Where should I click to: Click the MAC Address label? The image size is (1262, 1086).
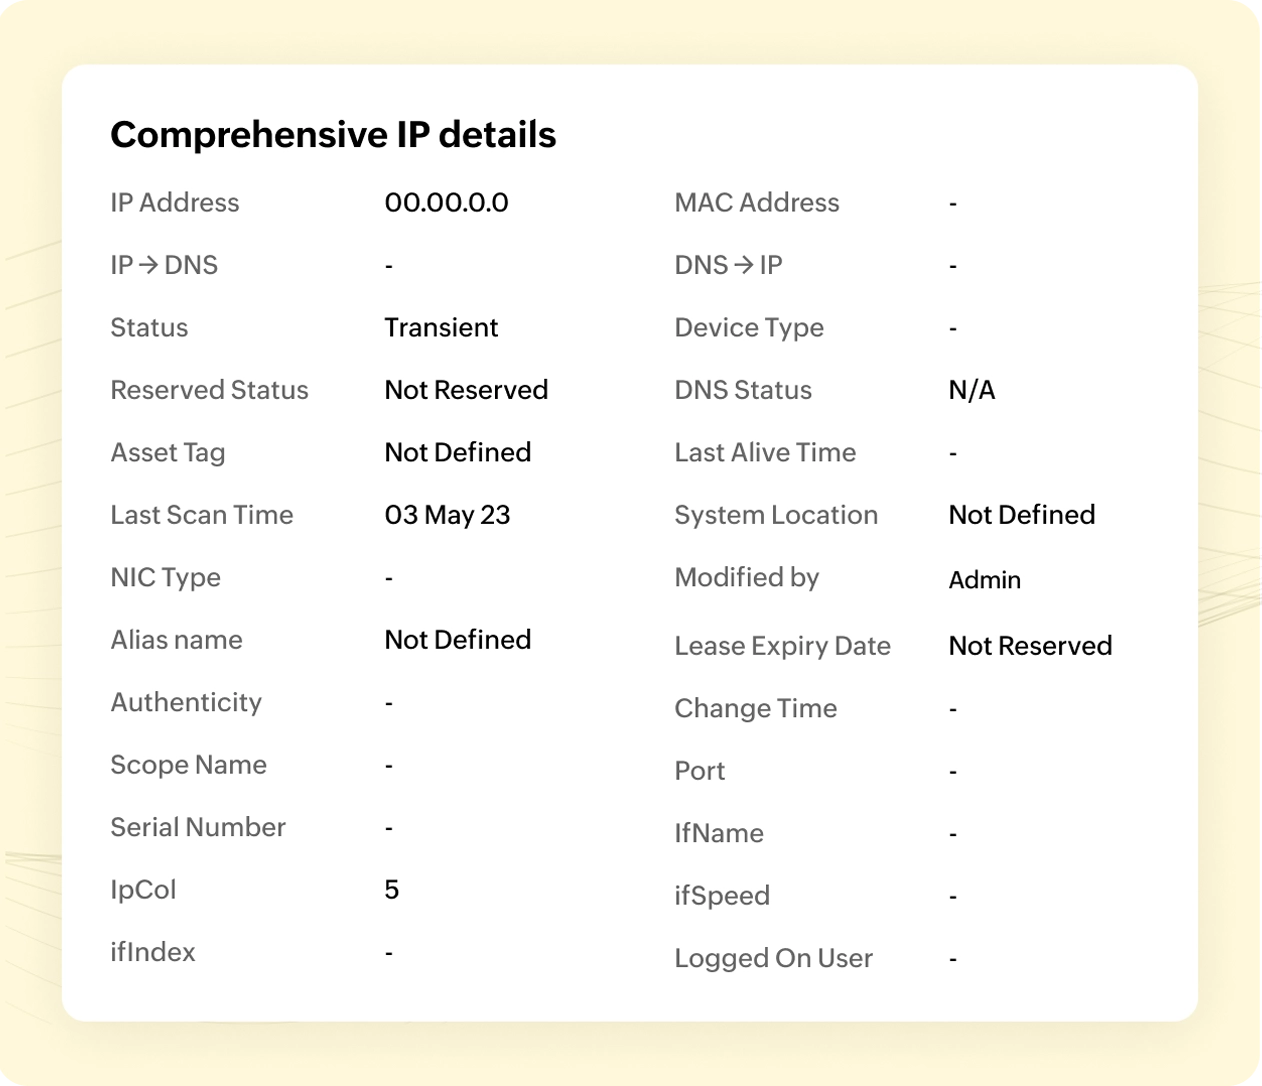756,203
